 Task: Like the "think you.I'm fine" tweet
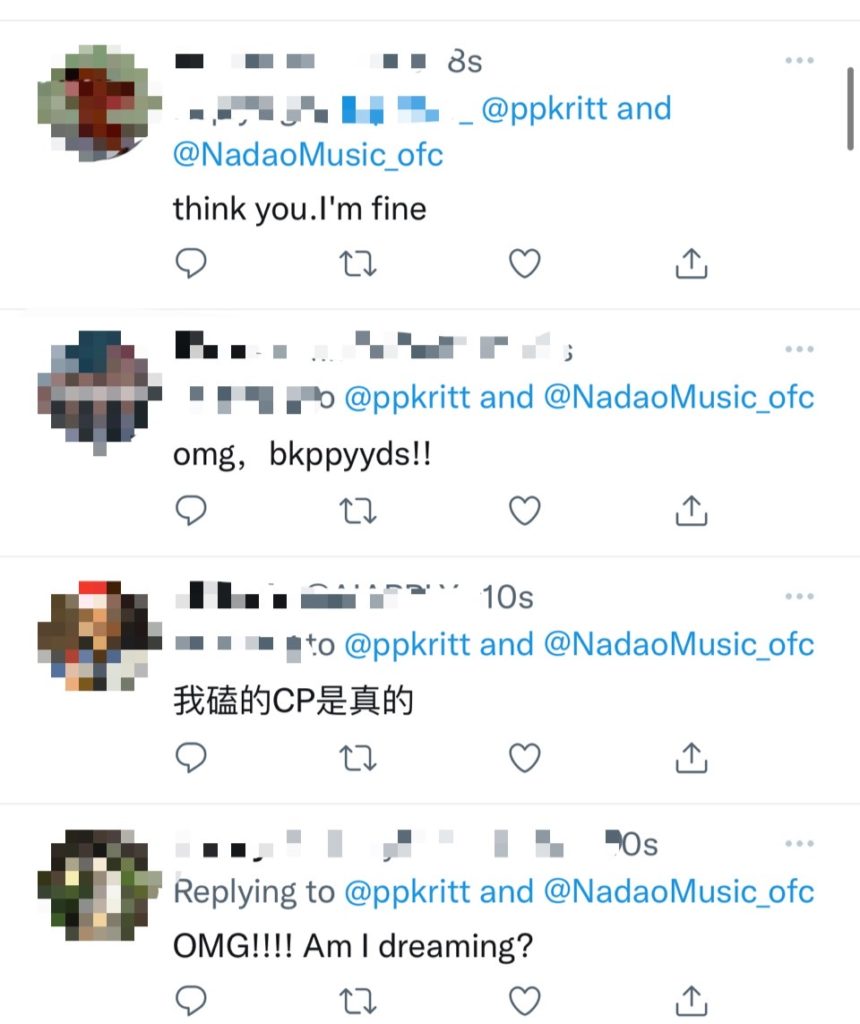524,263
